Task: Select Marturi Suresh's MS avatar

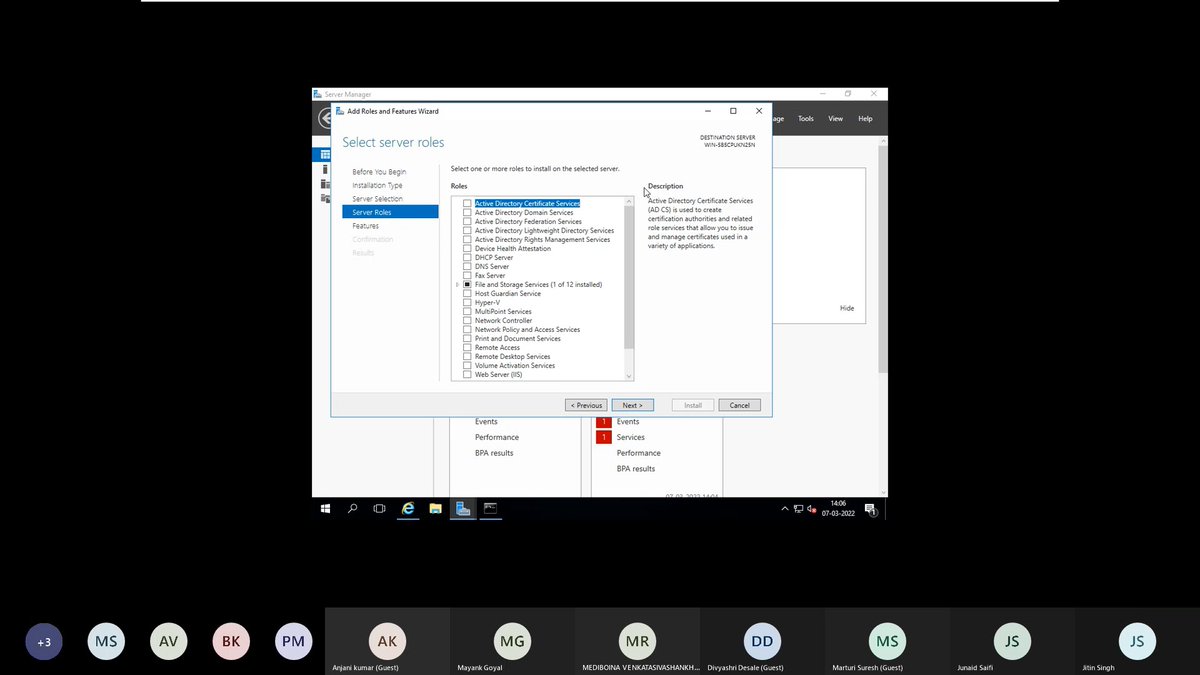Action: (887, 641)
